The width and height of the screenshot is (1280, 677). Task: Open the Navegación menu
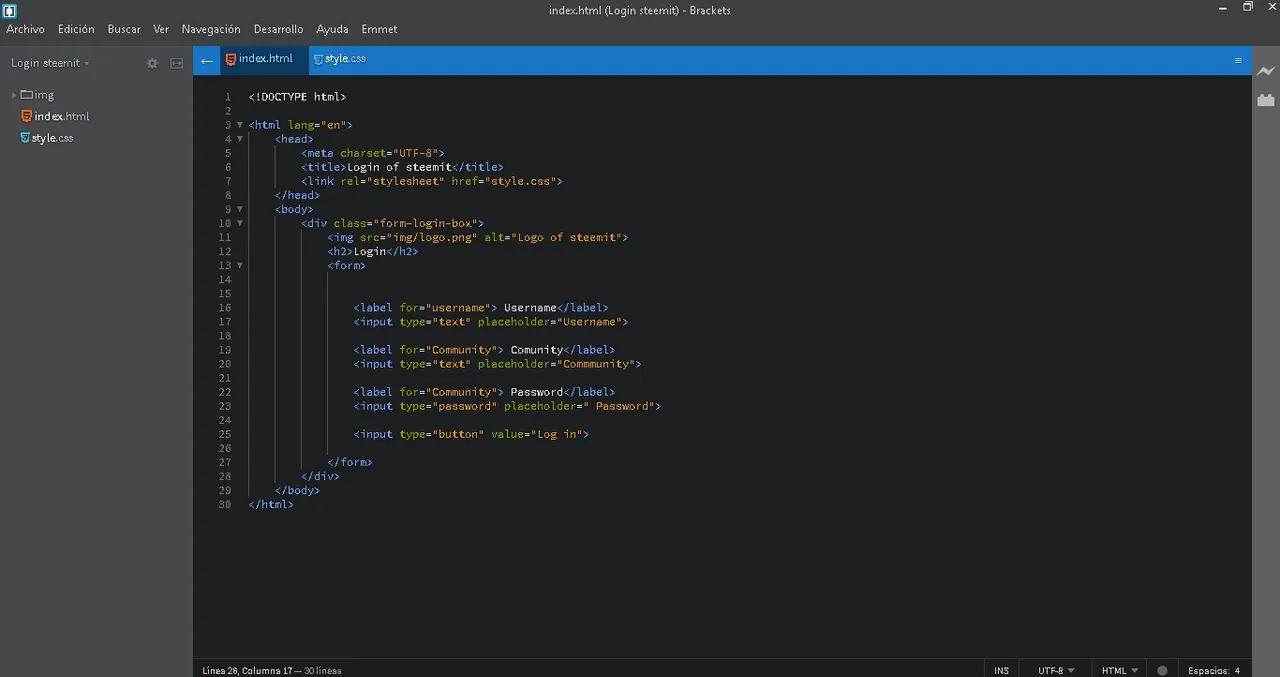click(211, 29)
